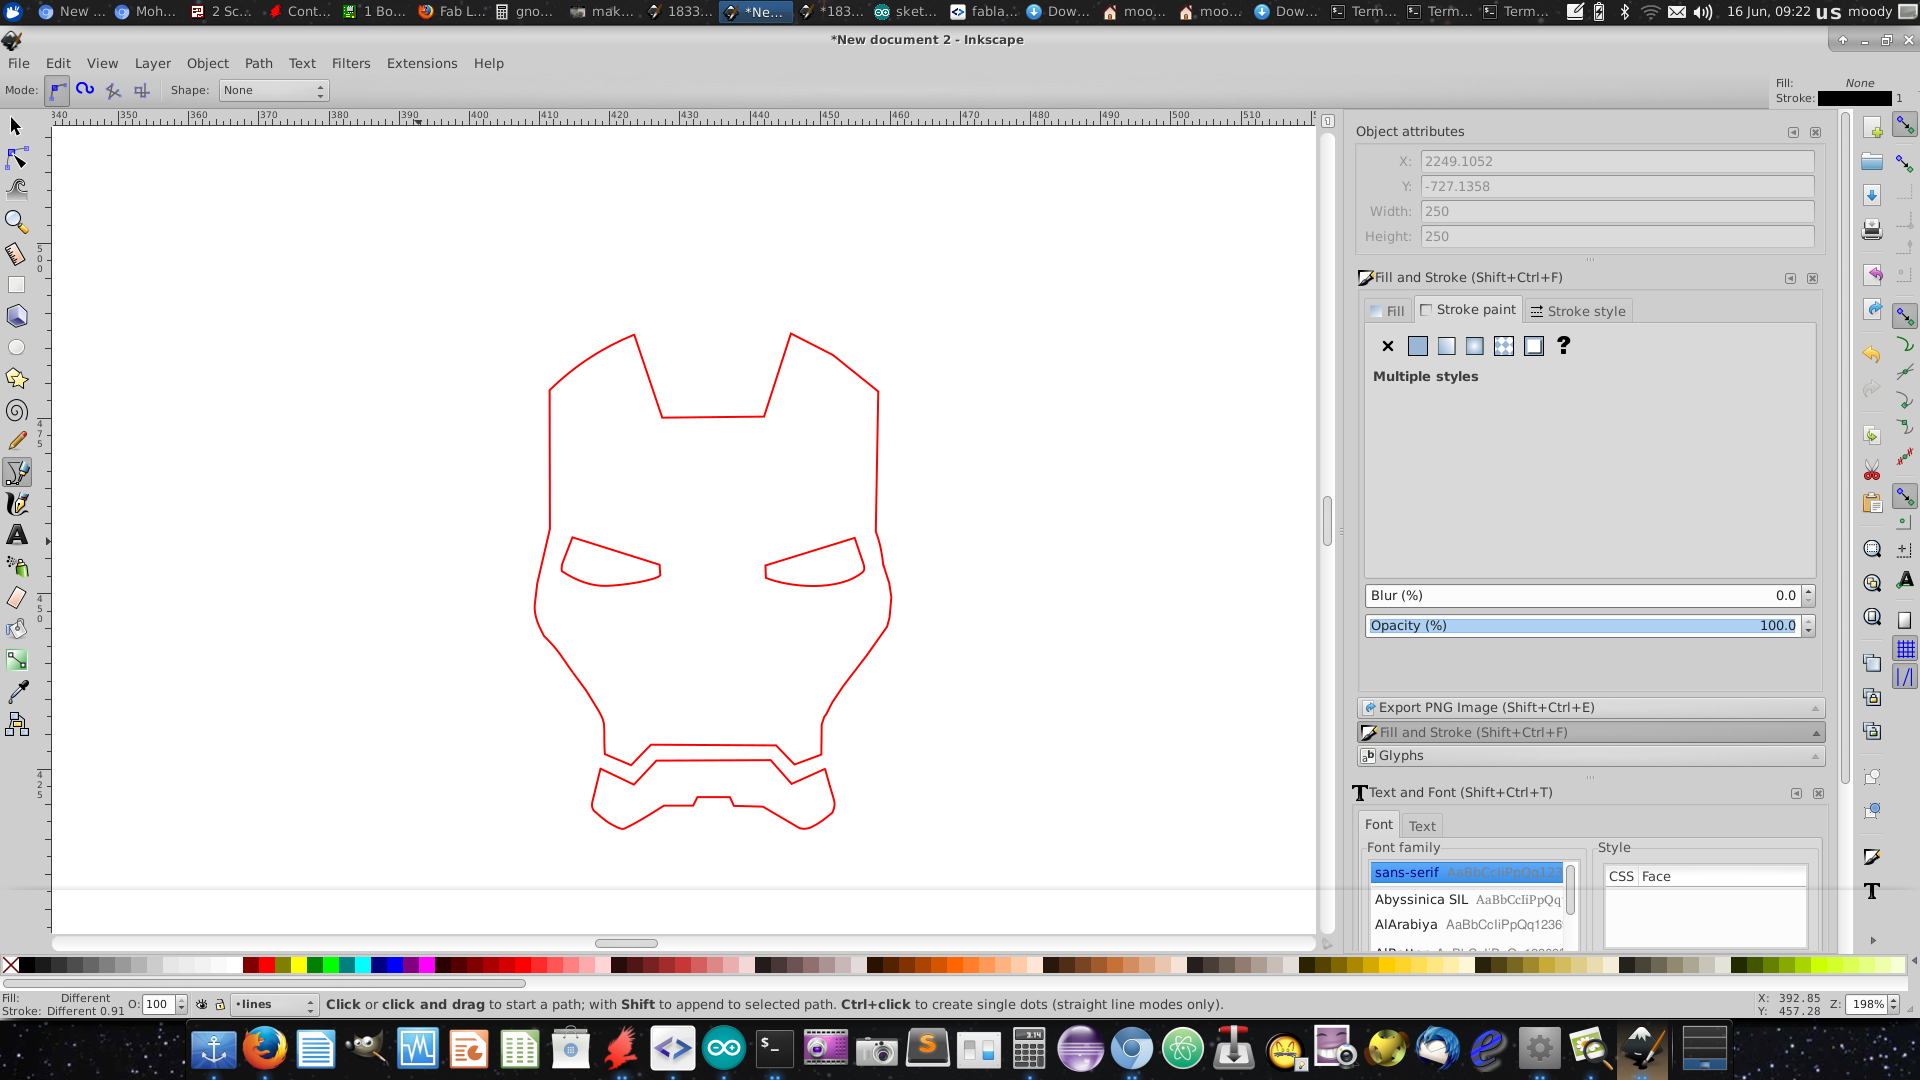
Task: Click the Print document icon
Action: click(x=1872, y=229)
